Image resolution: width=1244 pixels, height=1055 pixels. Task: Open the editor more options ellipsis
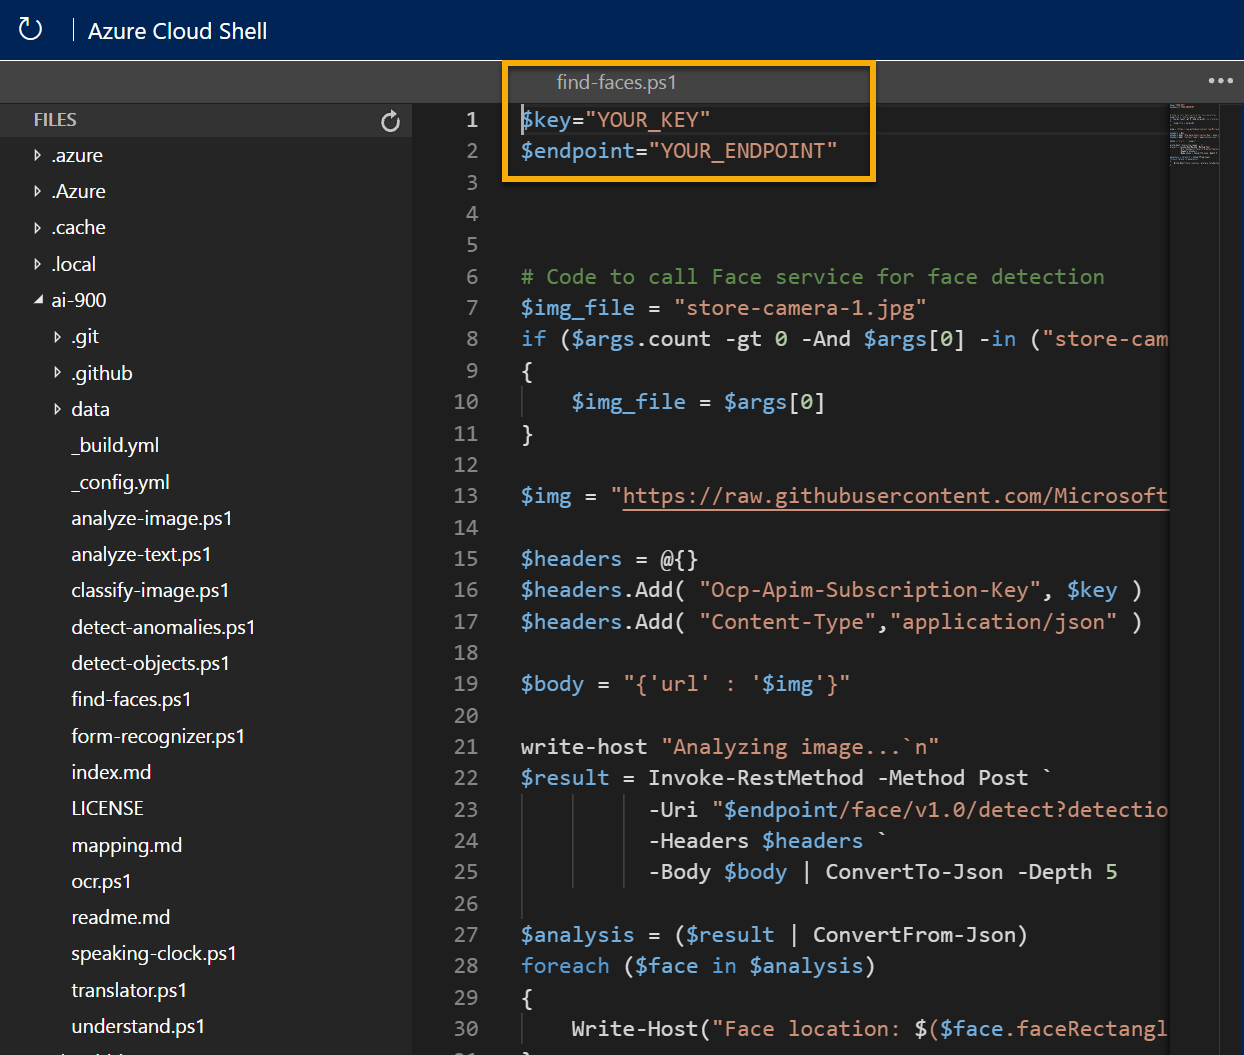click(x=1220, y=81)
